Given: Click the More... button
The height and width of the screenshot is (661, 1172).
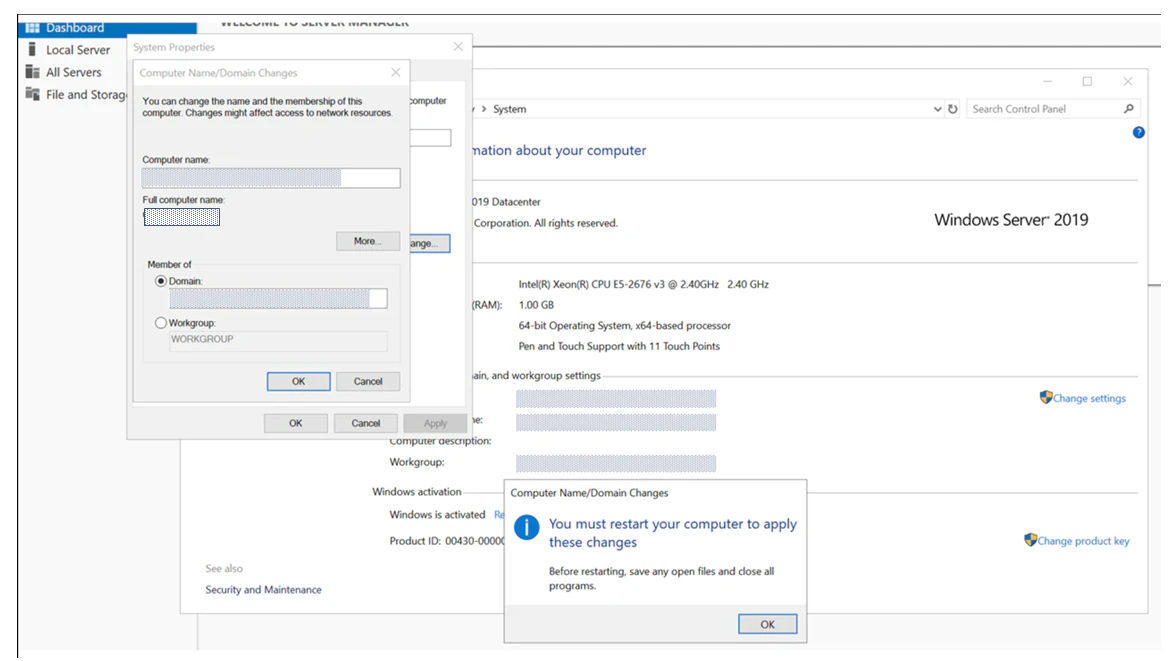Looking at the screenshot, I should 368,241.
